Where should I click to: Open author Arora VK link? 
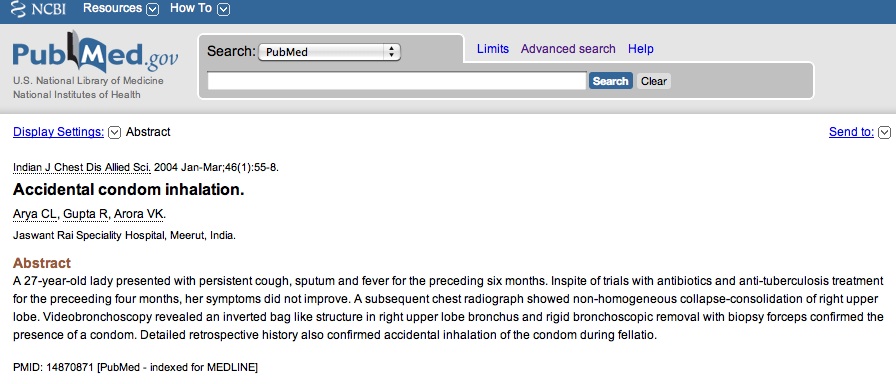[x=139, y=214]
